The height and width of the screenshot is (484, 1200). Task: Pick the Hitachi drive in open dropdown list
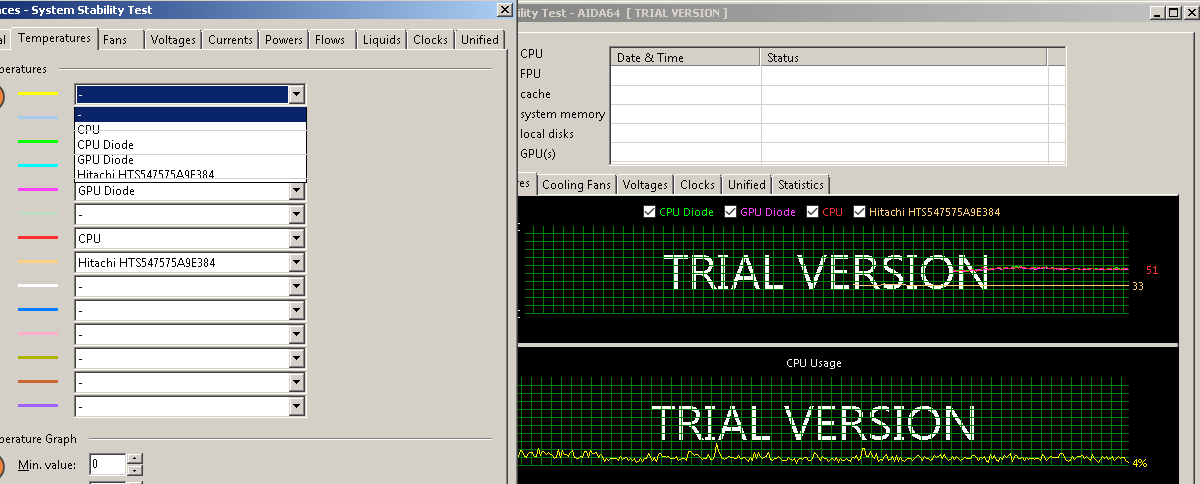tap(190, 174)
